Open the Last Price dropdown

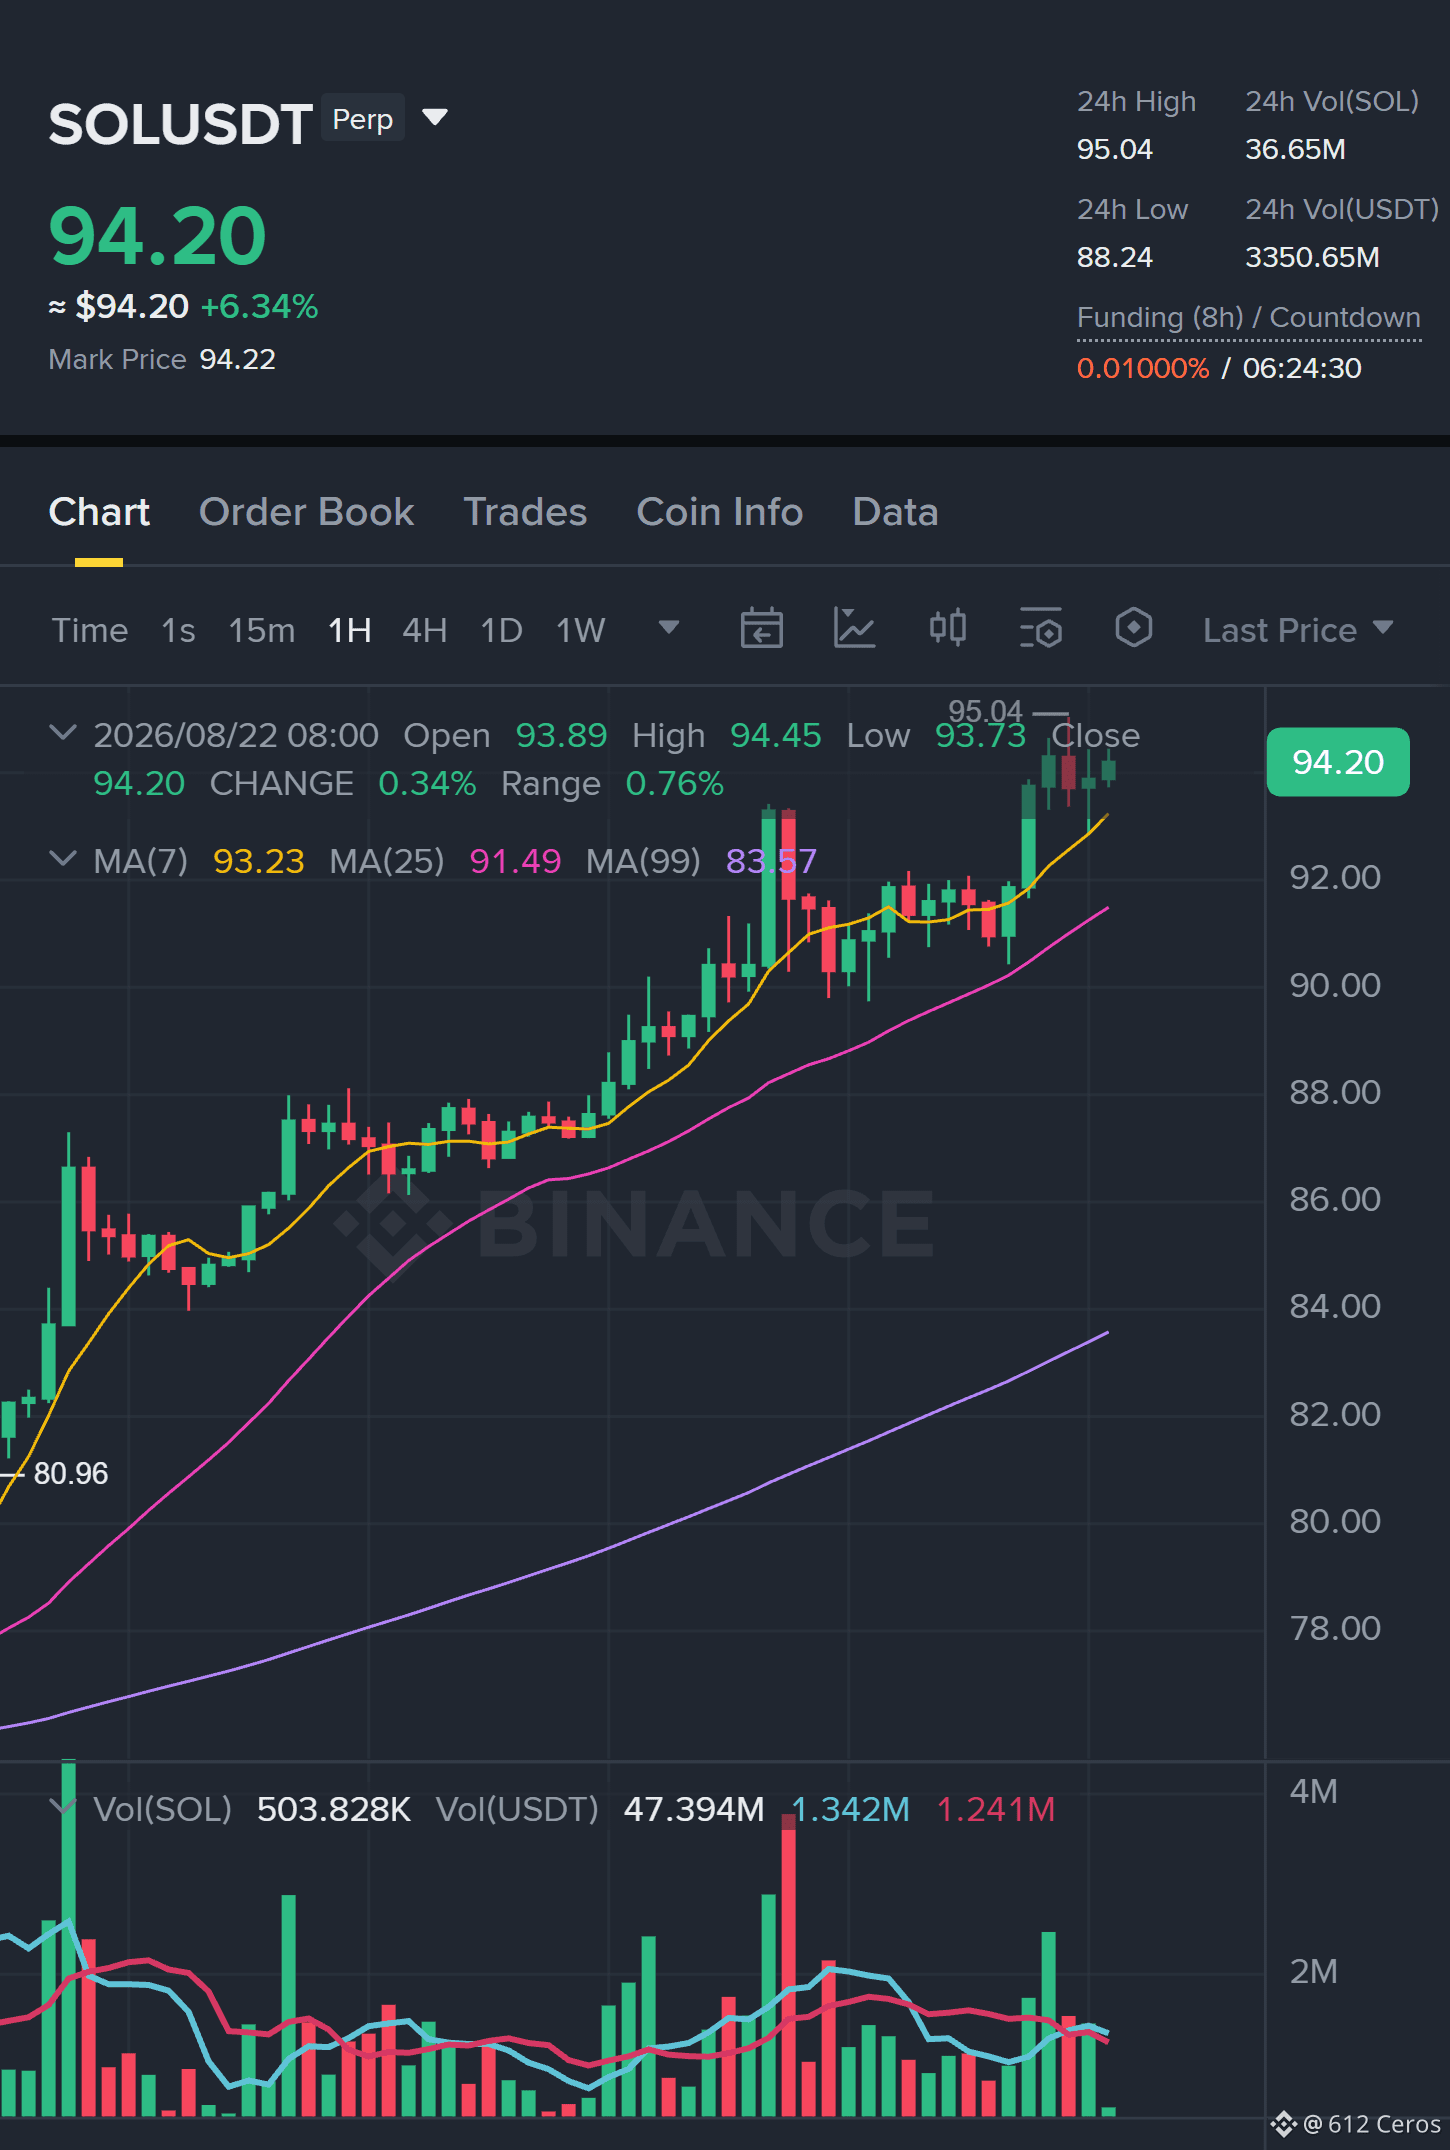click(1297, 630)
